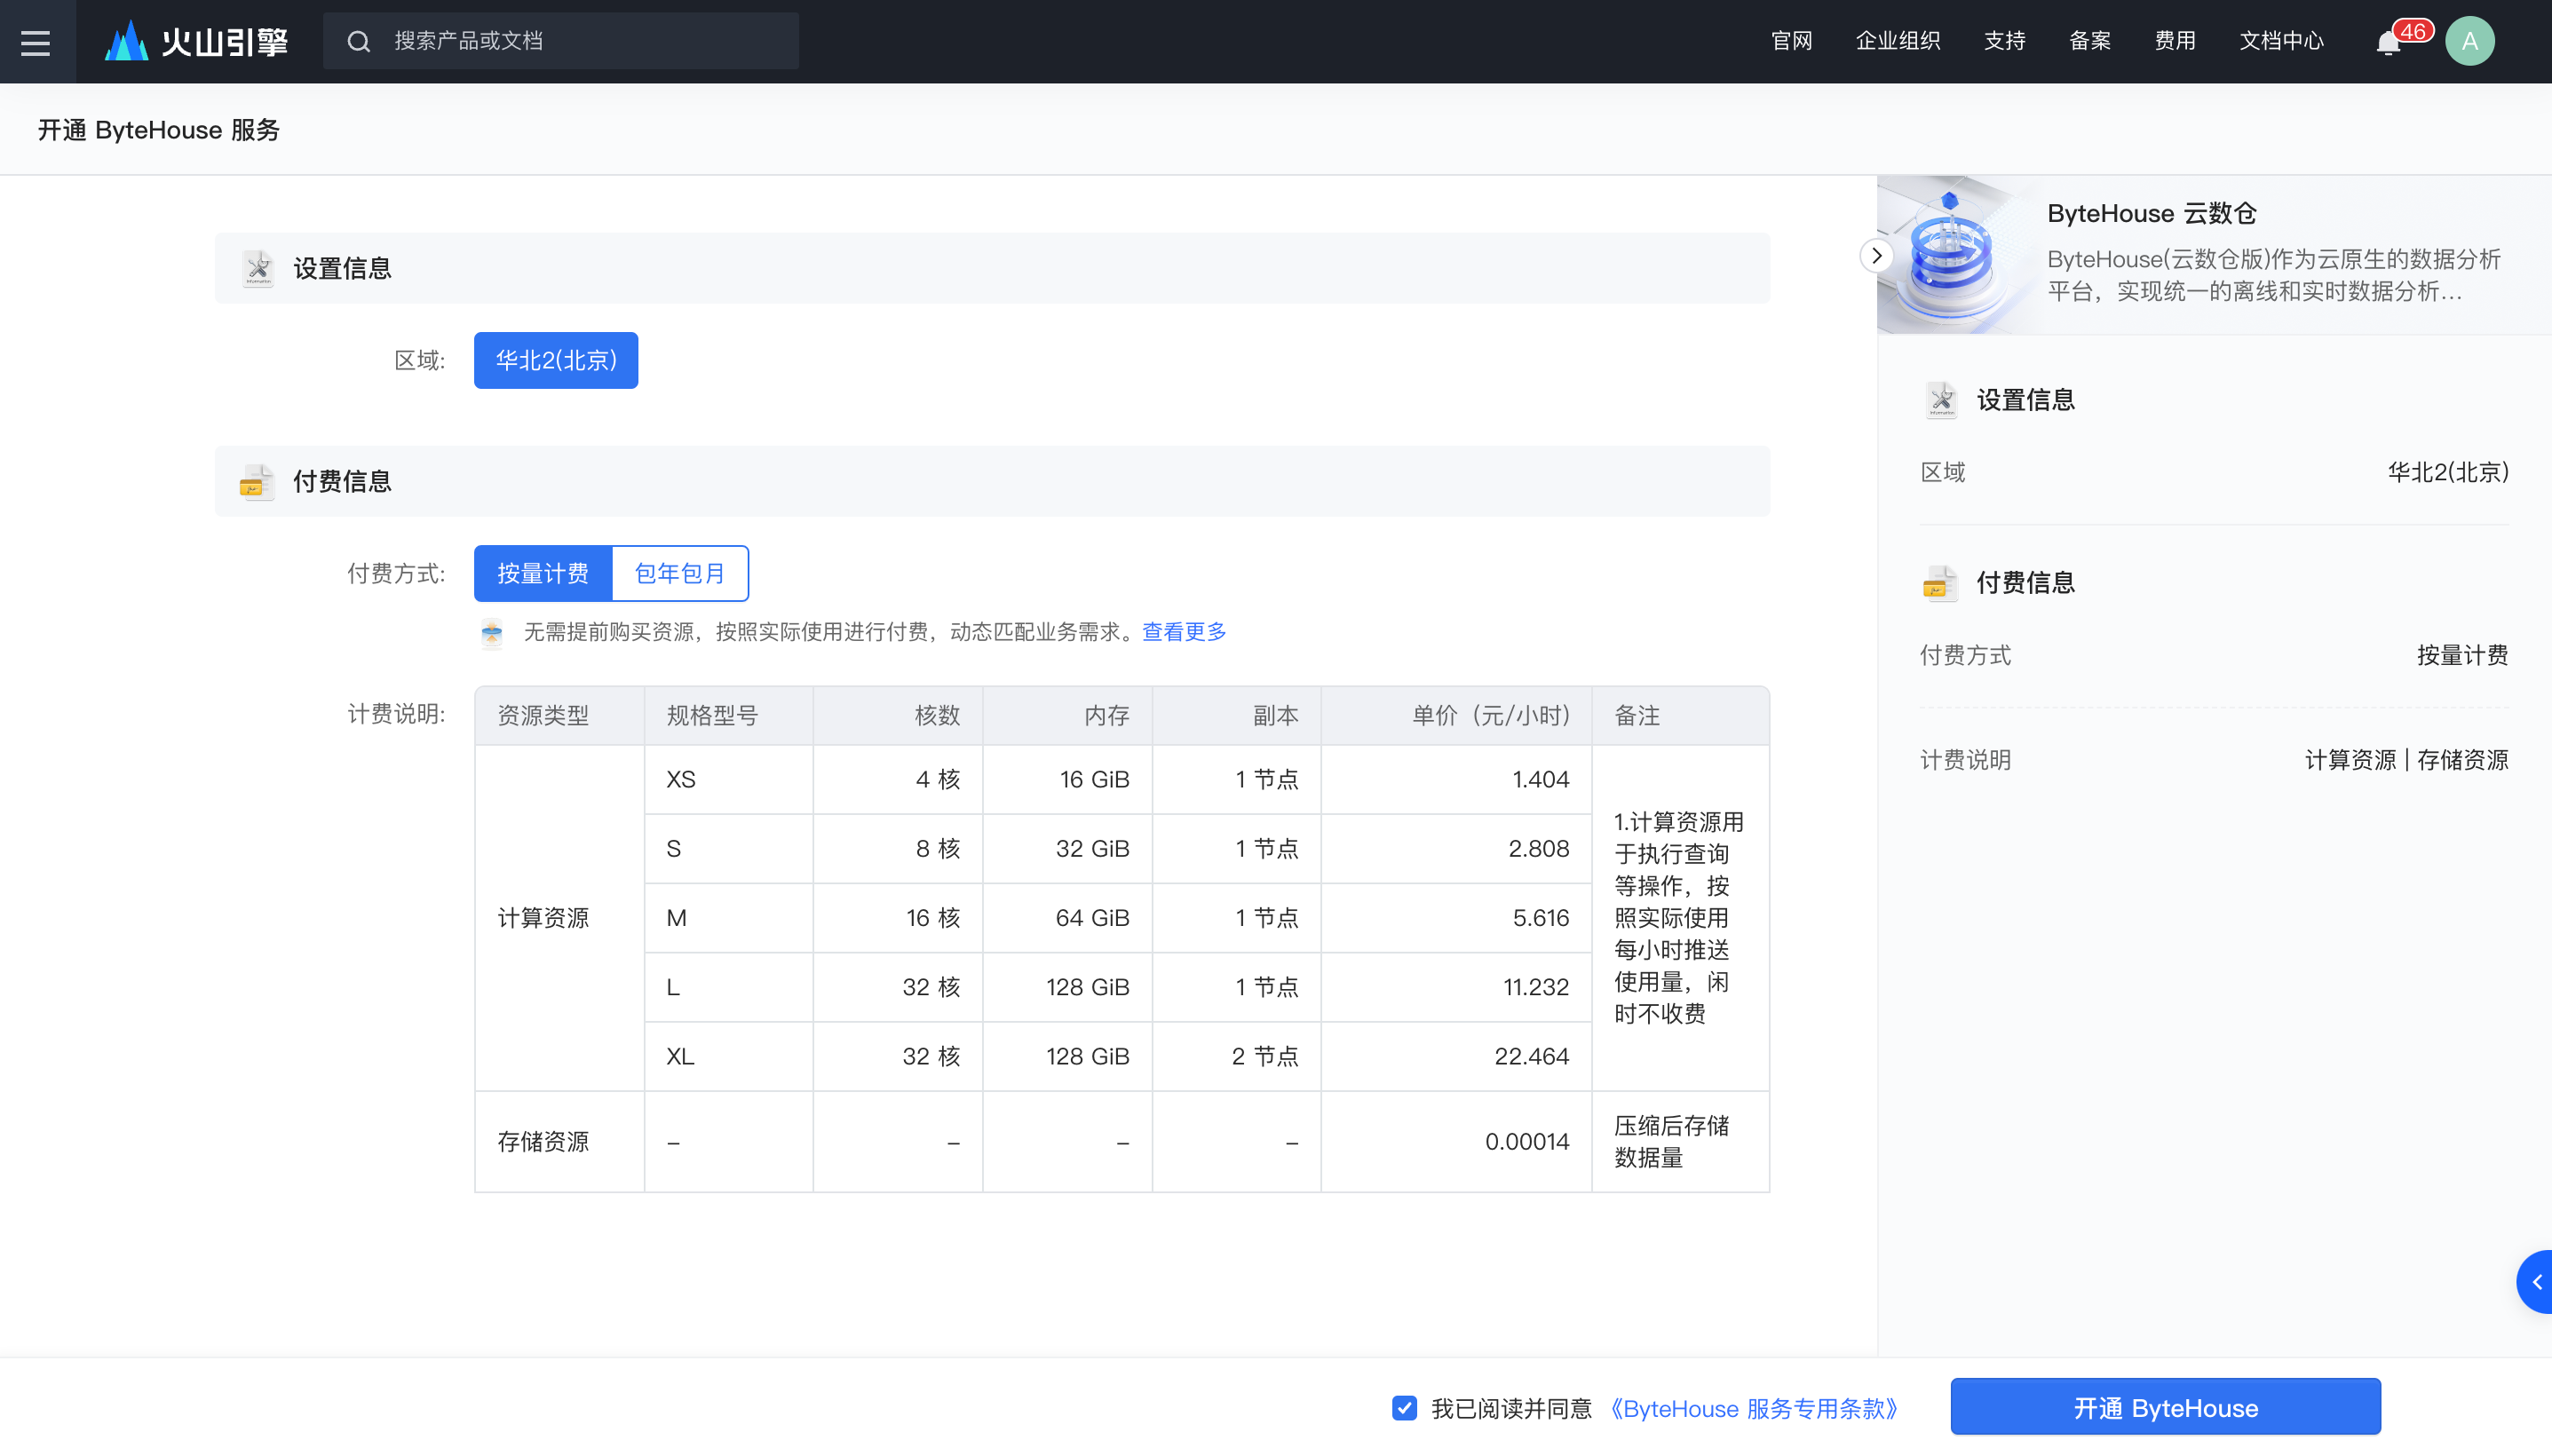This screenshot has height=1456, width=2552.
Task: Switch payment method to 包年包月
Action: pos(680,573)
